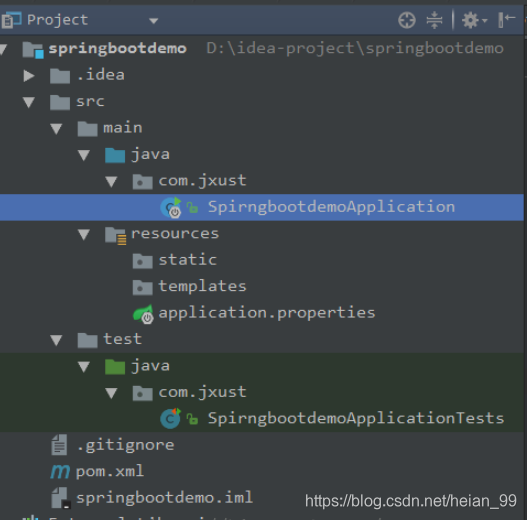
Task: Collapse the src folder
Action: 29,102
